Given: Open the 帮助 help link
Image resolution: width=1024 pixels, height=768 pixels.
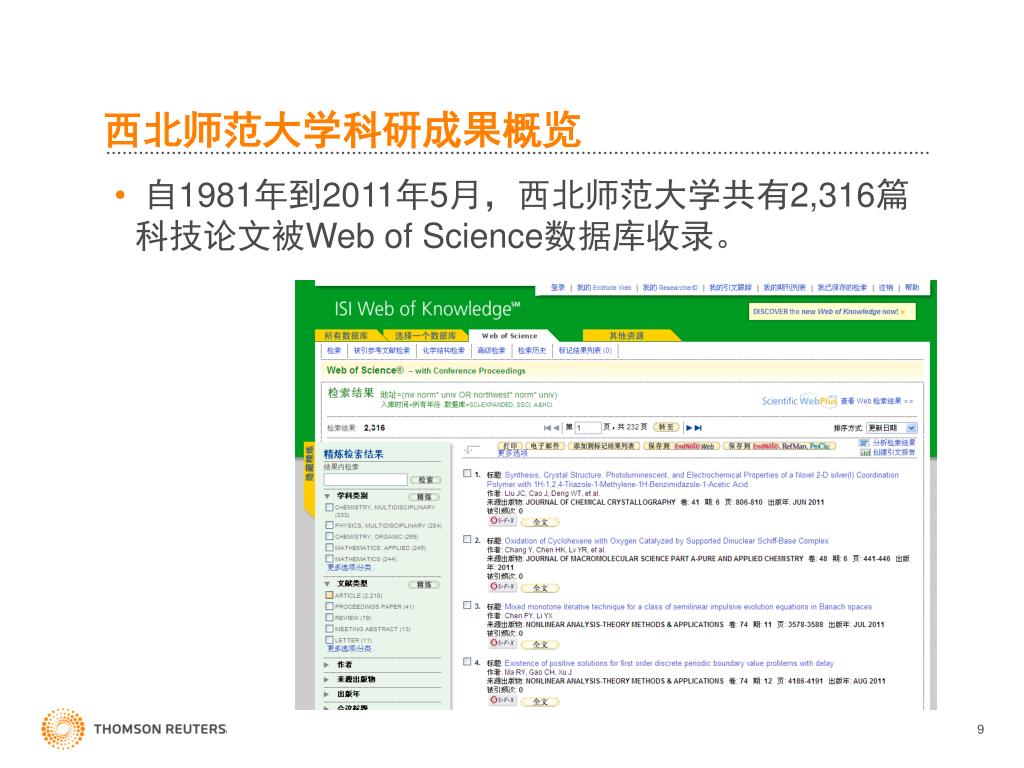Looking at the screenshot, I should 912,287.
